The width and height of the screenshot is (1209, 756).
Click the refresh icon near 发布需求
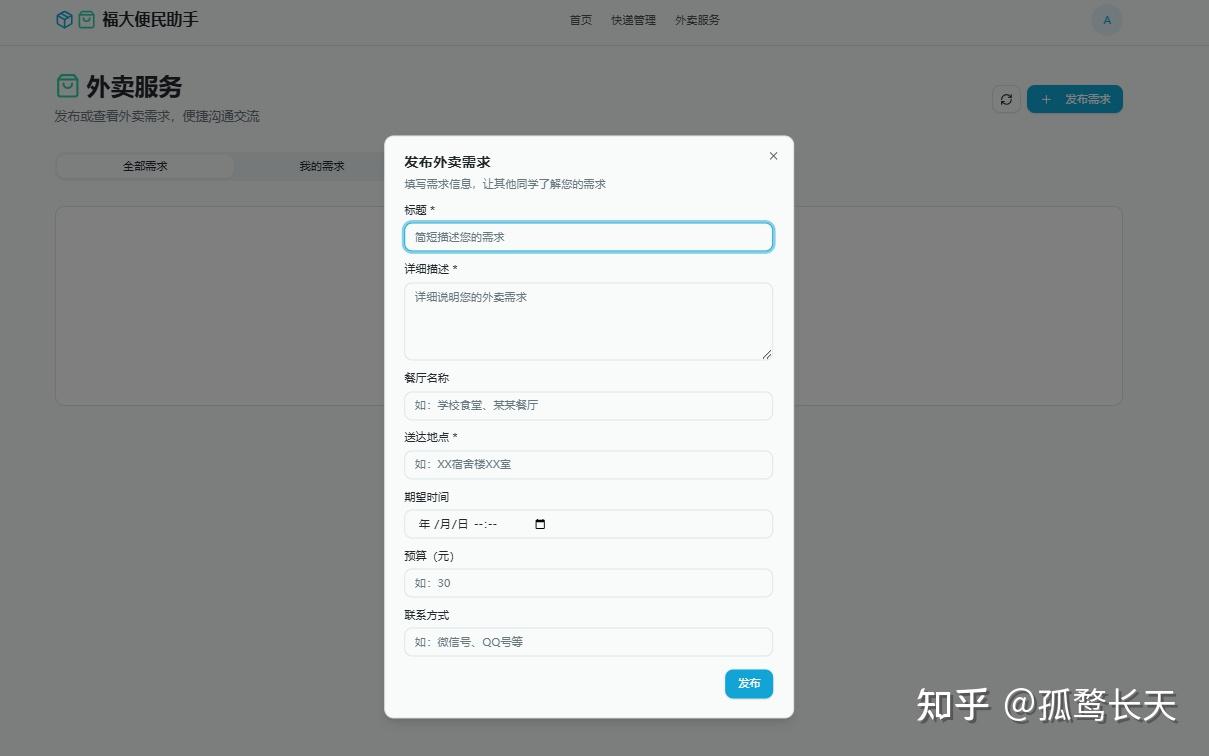click(x=1006, y=99)
